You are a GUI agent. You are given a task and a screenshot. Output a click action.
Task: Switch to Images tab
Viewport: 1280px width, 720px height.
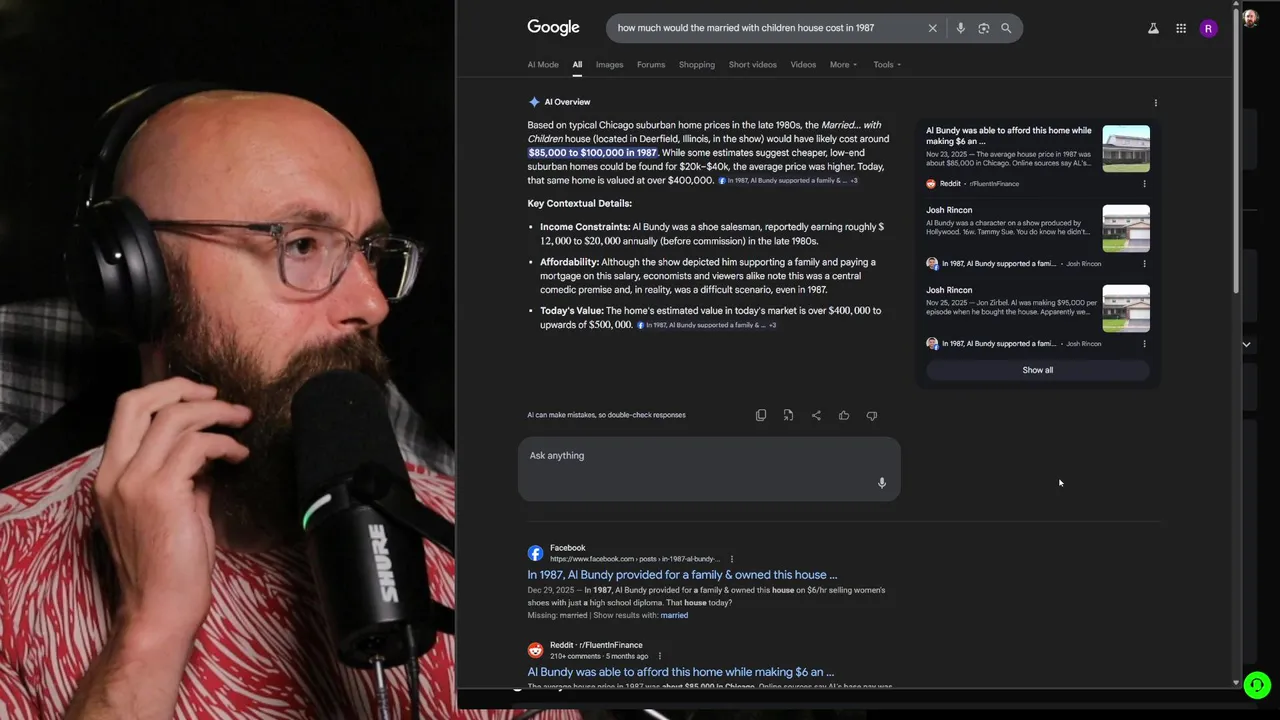click(609, 65)
